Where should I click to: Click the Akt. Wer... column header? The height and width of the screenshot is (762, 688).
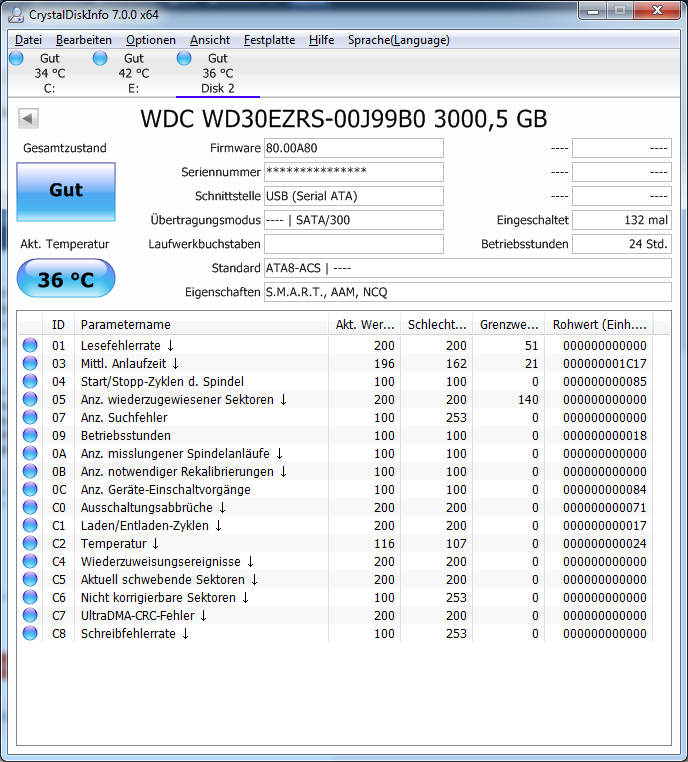pos(364,324)
